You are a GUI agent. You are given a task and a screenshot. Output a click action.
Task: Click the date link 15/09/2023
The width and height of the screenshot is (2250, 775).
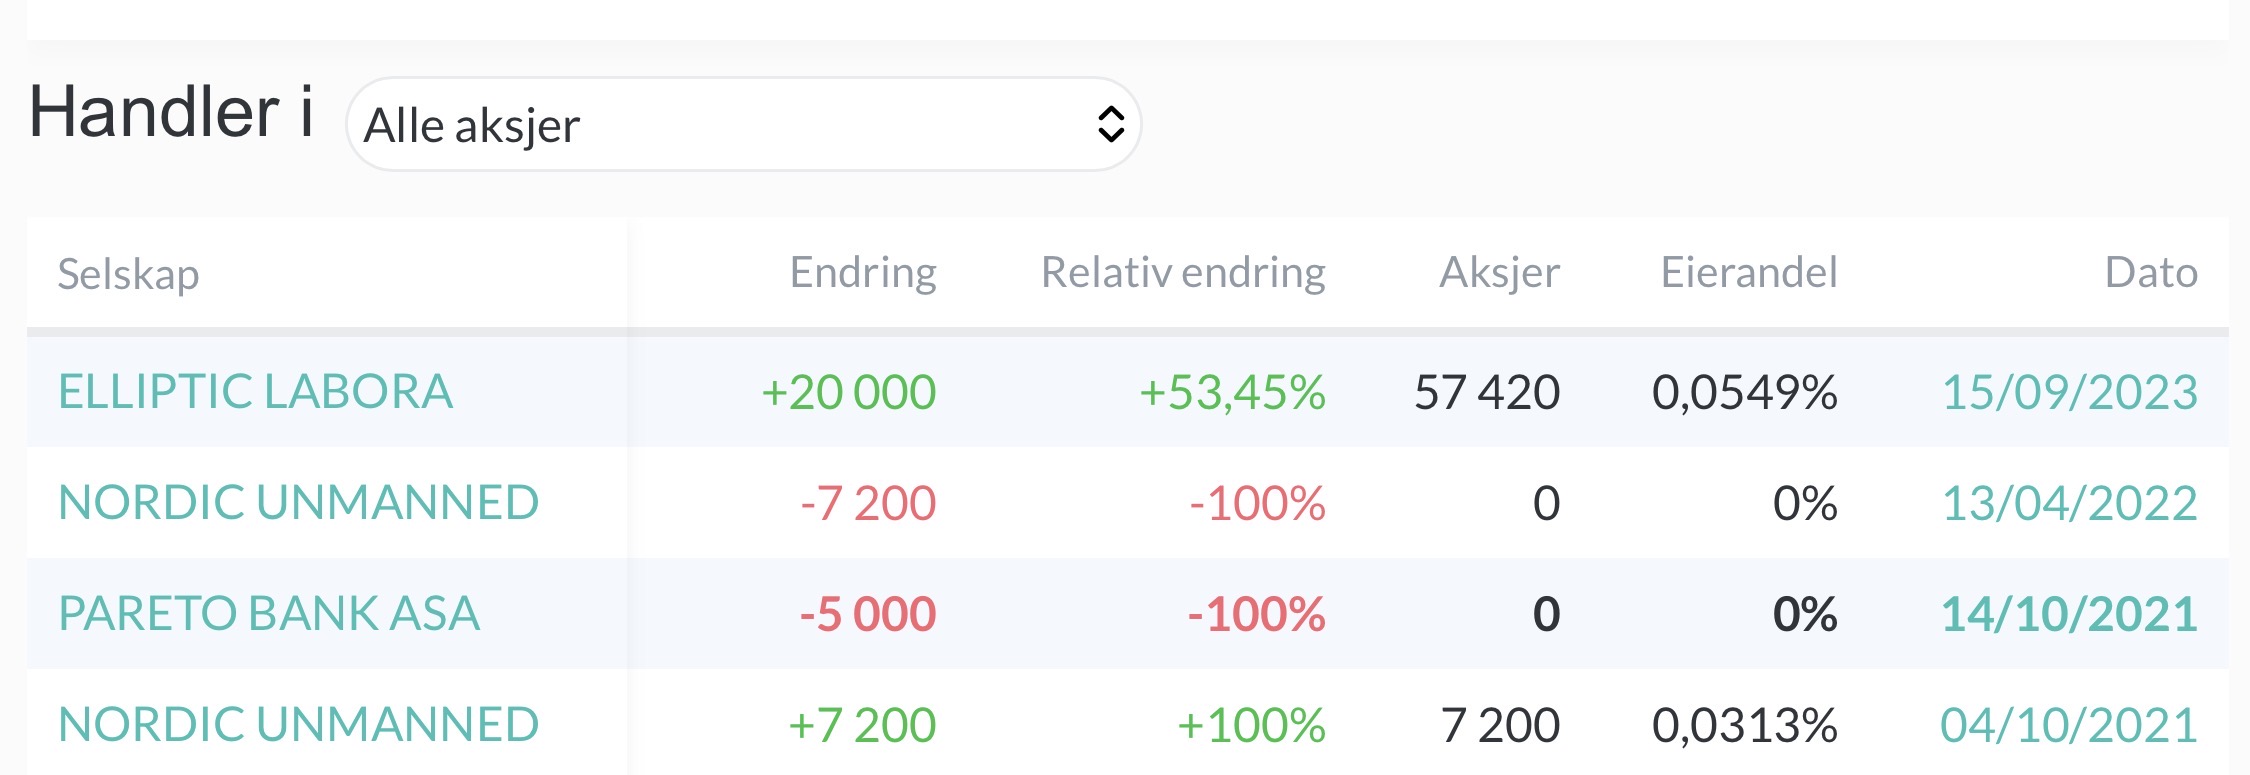point(2068,392)
